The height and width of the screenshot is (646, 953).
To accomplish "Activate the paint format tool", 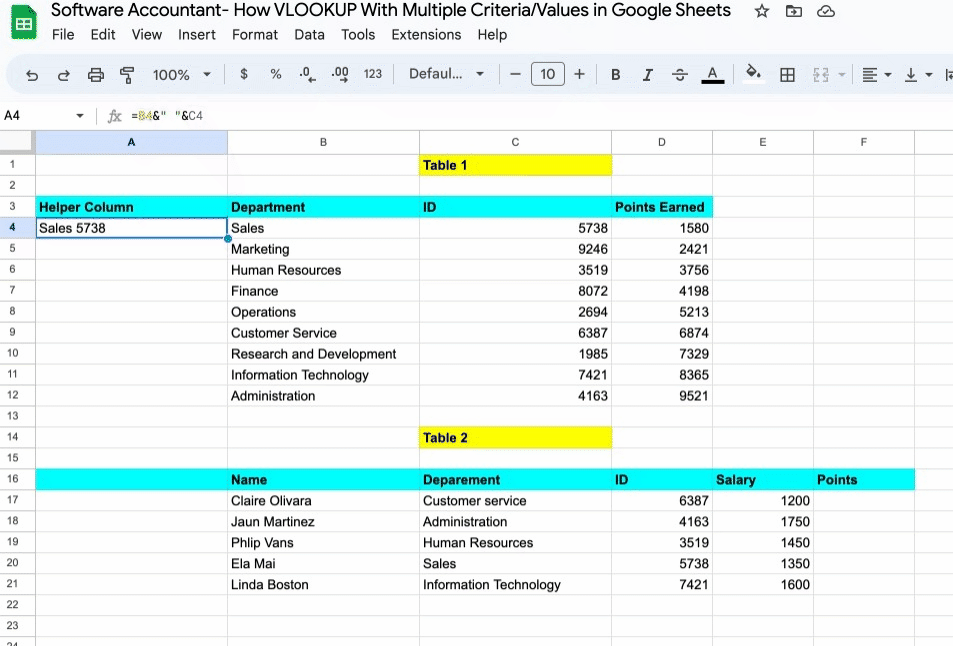I will pyautogui.click(x=127, y=75).
